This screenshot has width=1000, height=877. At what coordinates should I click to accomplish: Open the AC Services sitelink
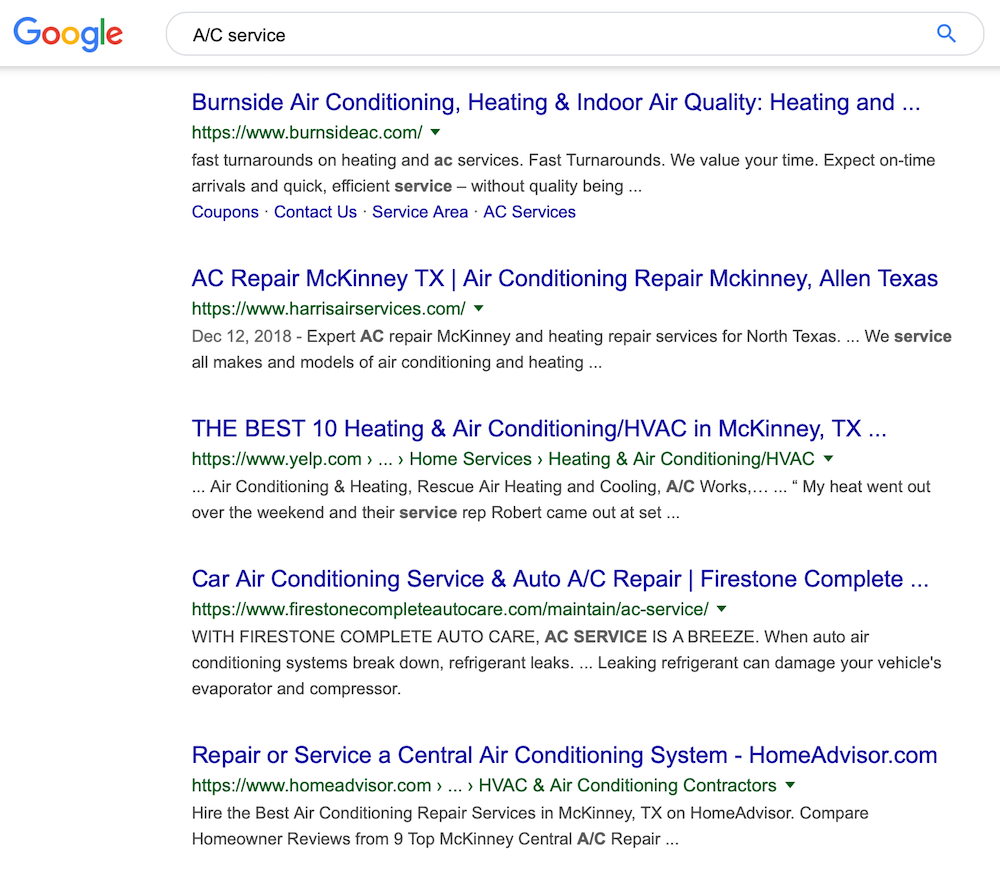529,212
